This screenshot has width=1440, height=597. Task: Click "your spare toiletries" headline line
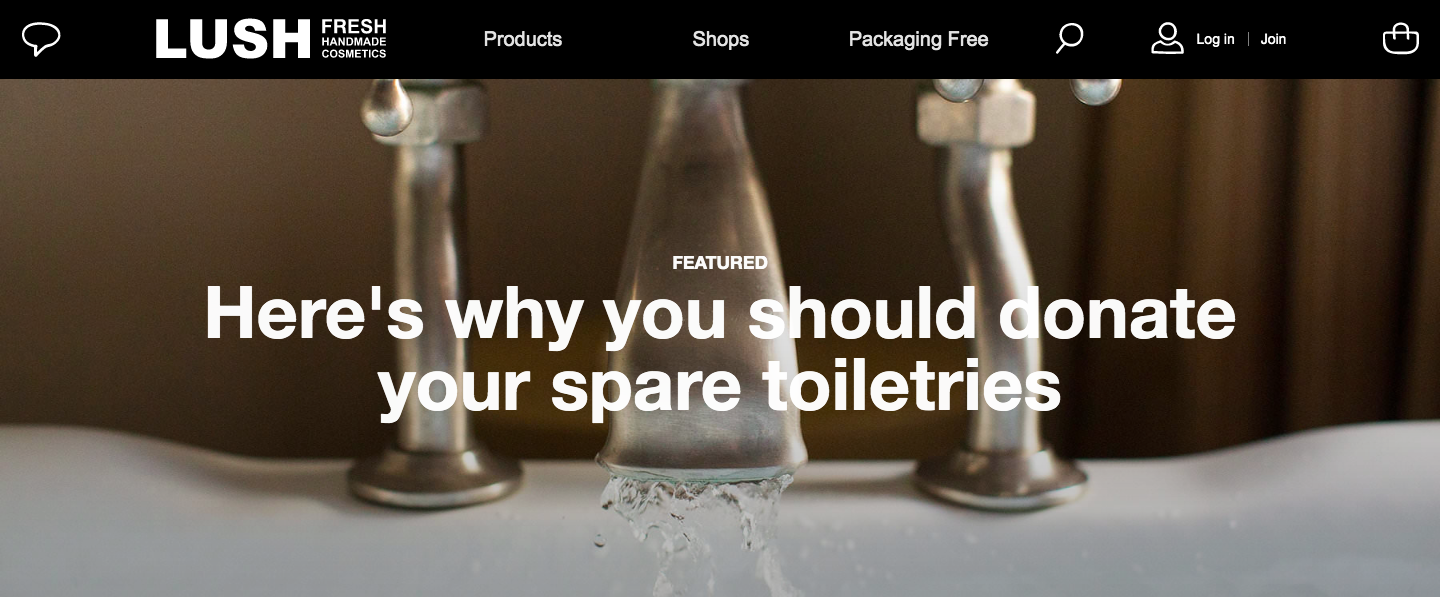coord(720,386)
